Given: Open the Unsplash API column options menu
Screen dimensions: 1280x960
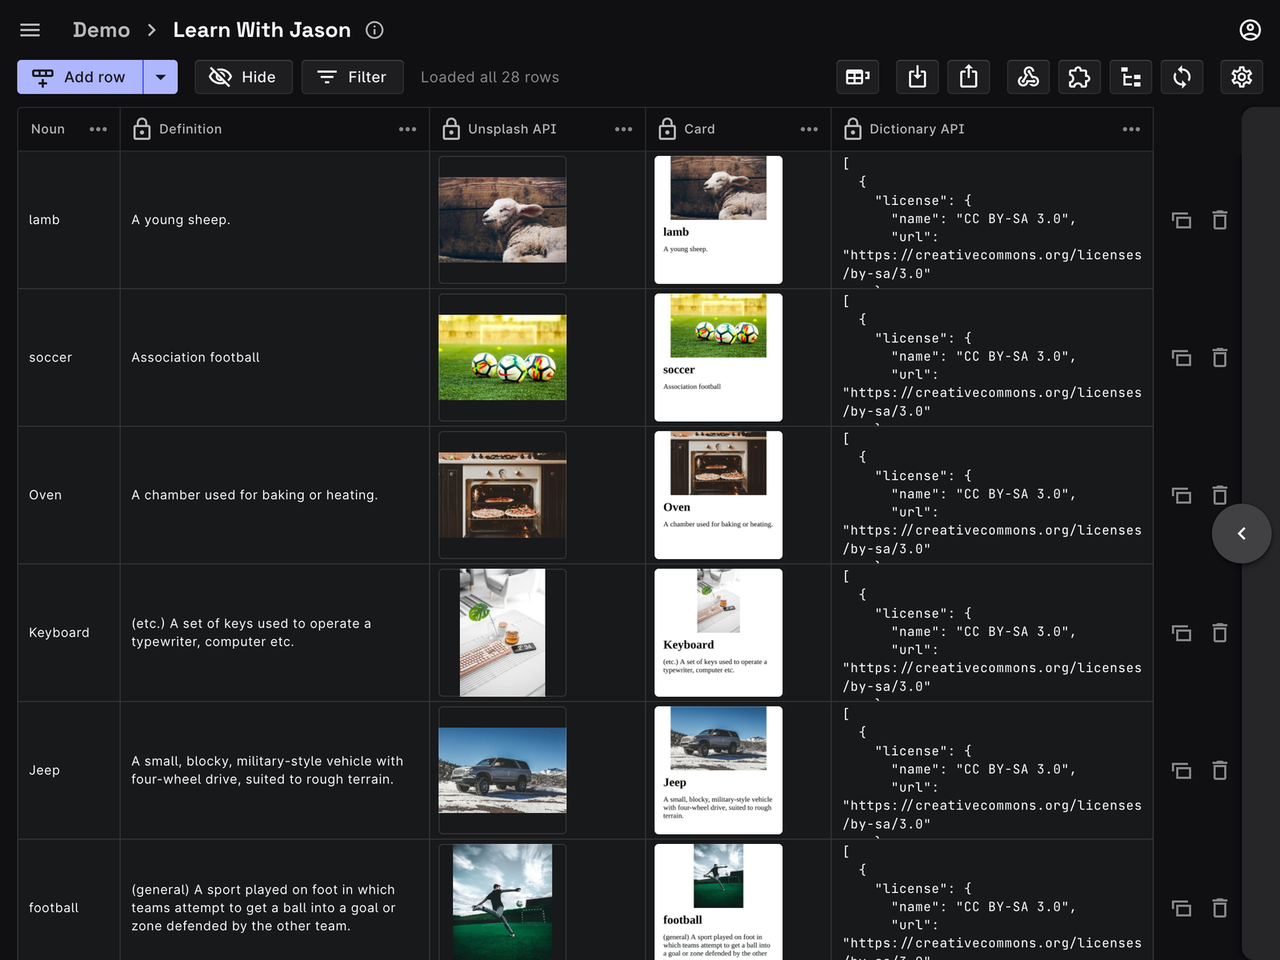Looking at the screenshot, I should click(623, 129).
